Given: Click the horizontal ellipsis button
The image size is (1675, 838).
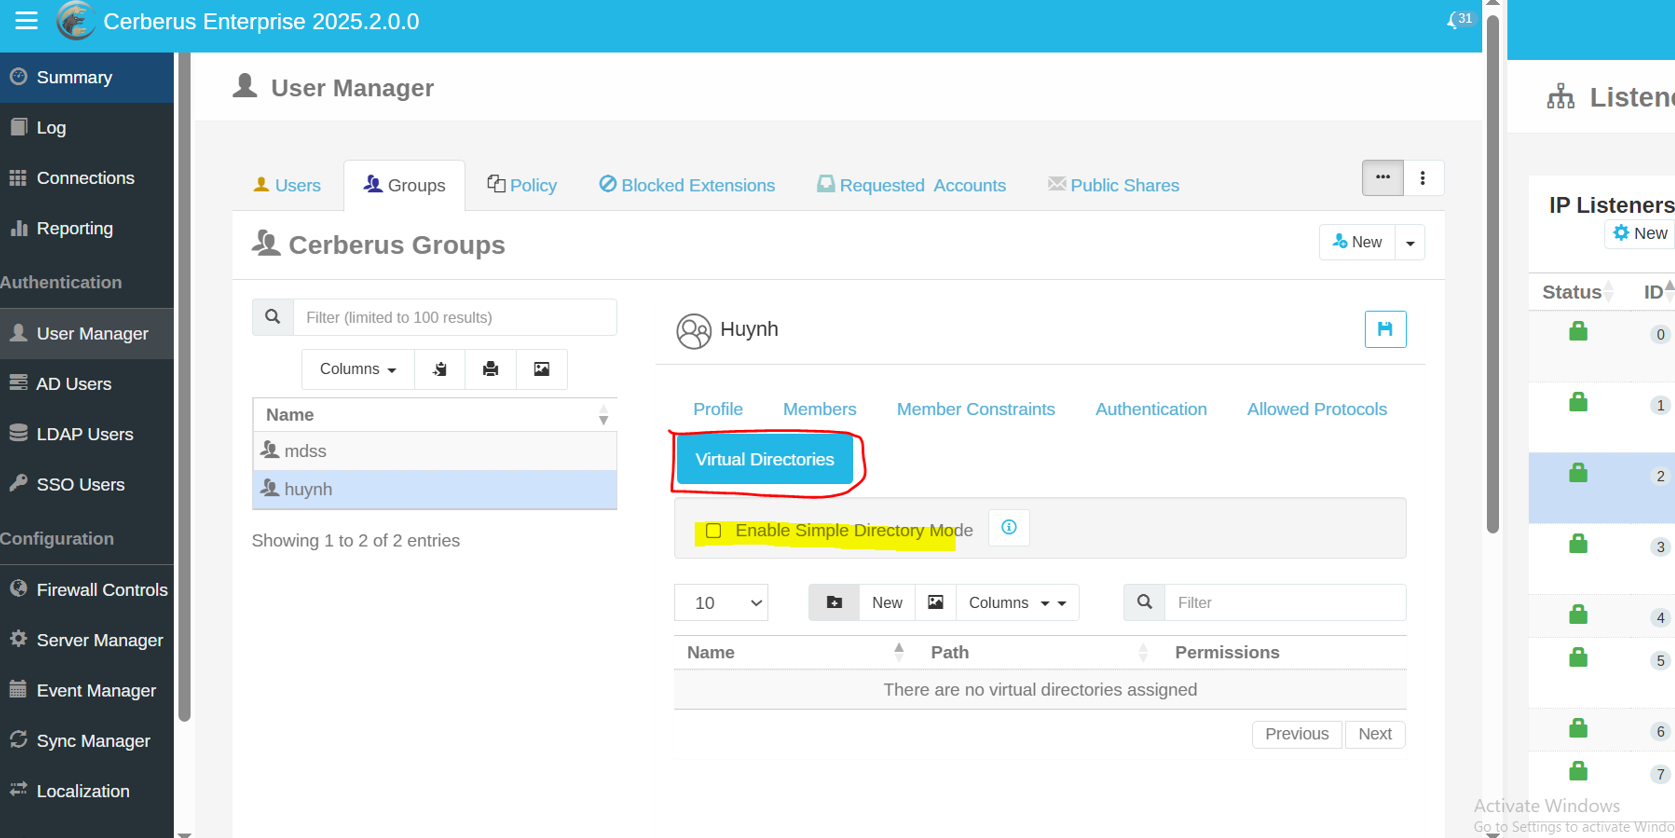Looking at the screenshot, I should tap(1382, 178).
